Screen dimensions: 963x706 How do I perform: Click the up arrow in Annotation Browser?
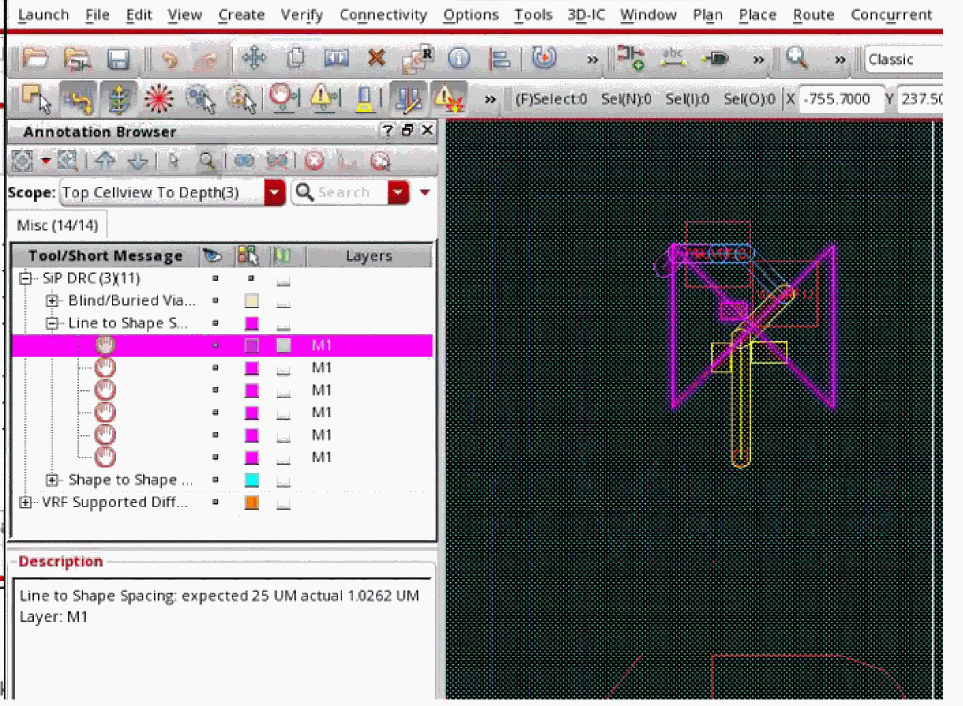click(x=106, y=160)
